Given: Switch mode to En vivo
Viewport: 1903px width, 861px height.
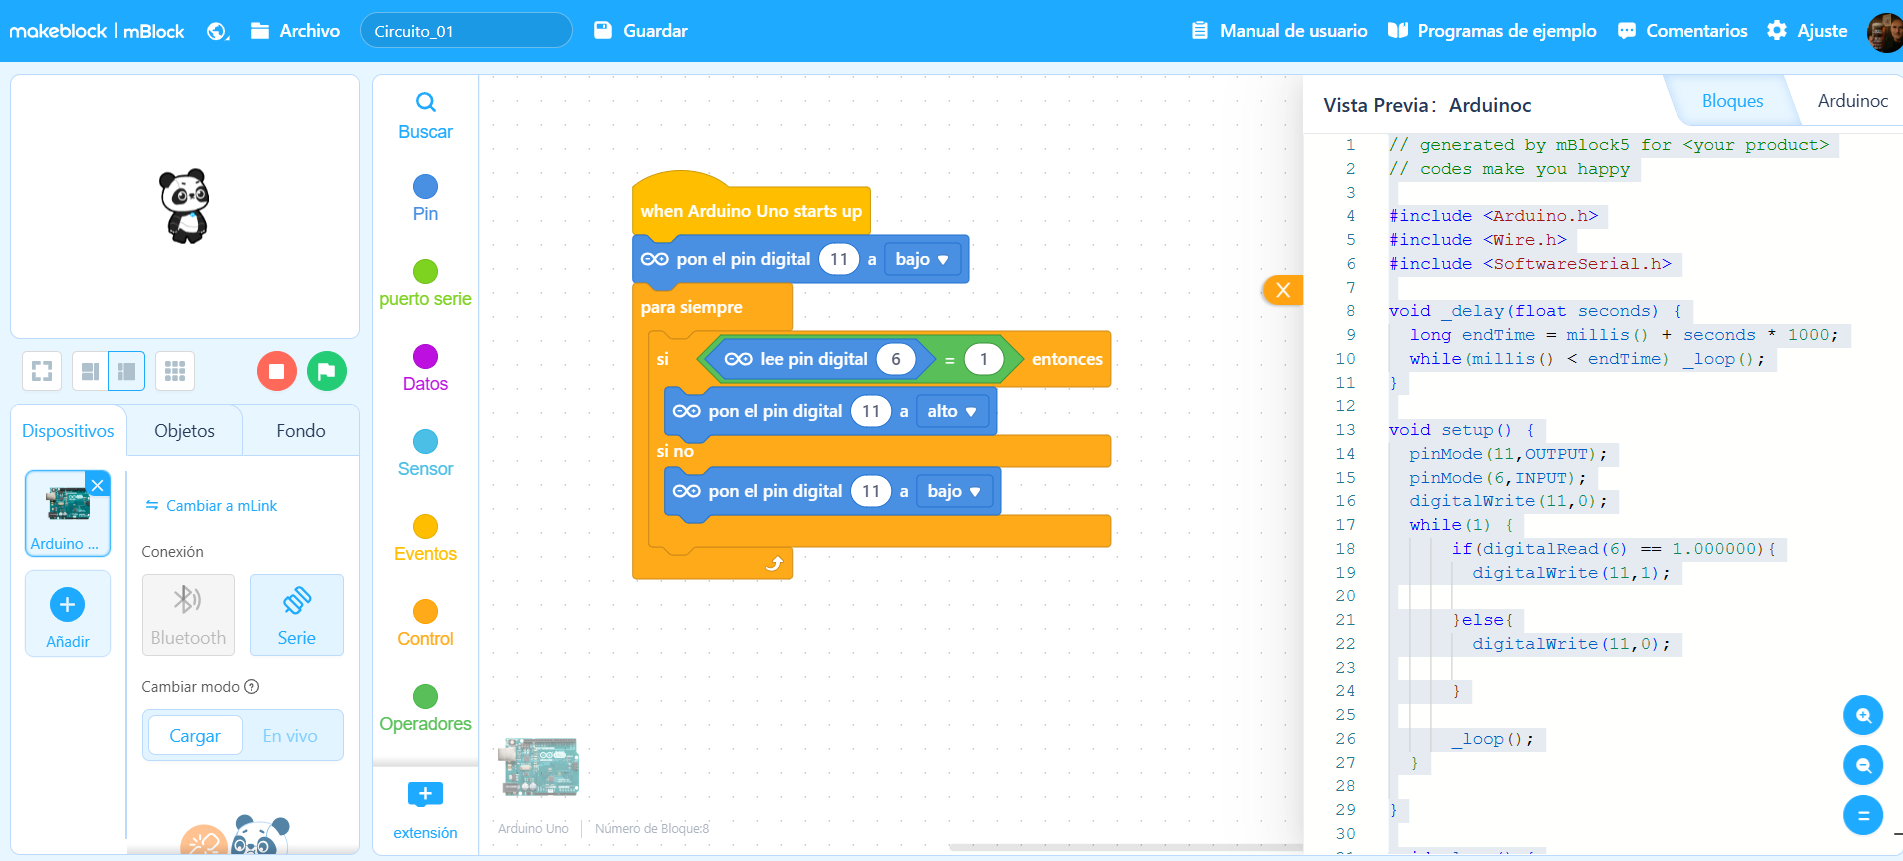Looking at the screenshot, I should [x=290, y=735].
